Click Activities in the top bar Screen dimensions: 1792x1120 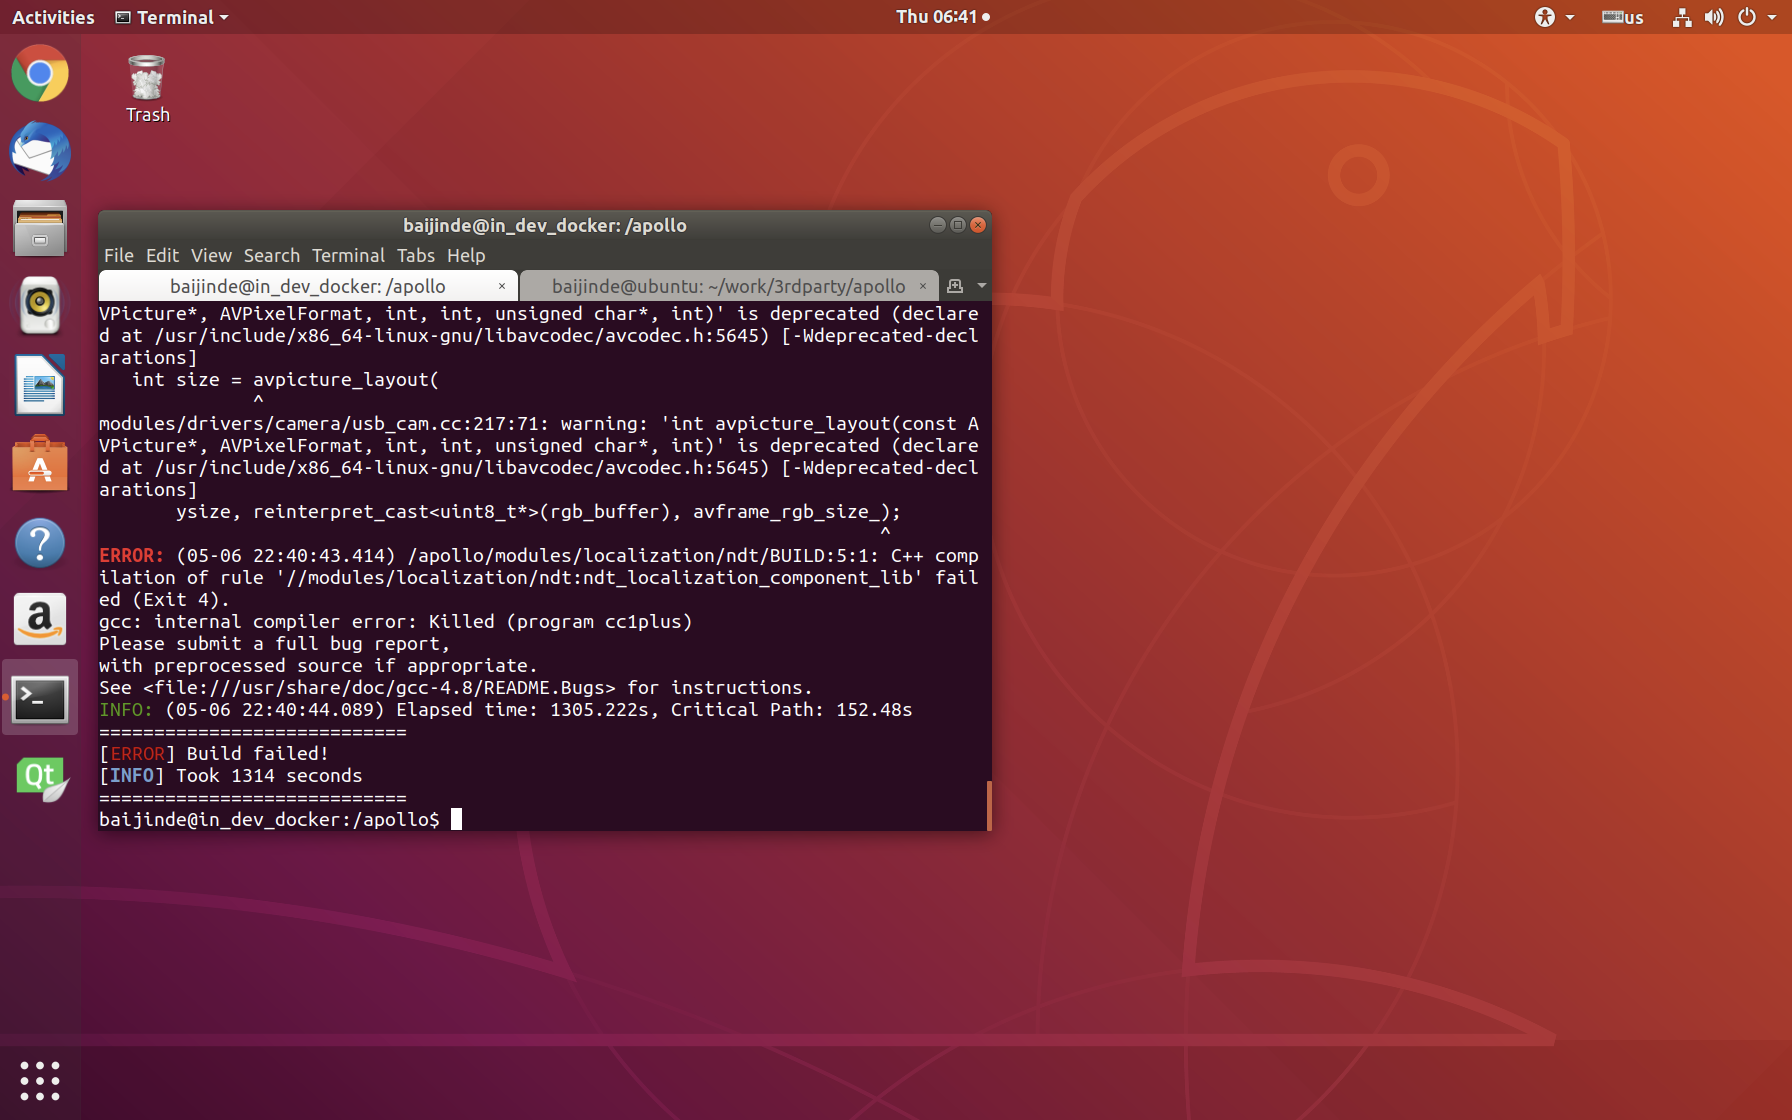52,17
